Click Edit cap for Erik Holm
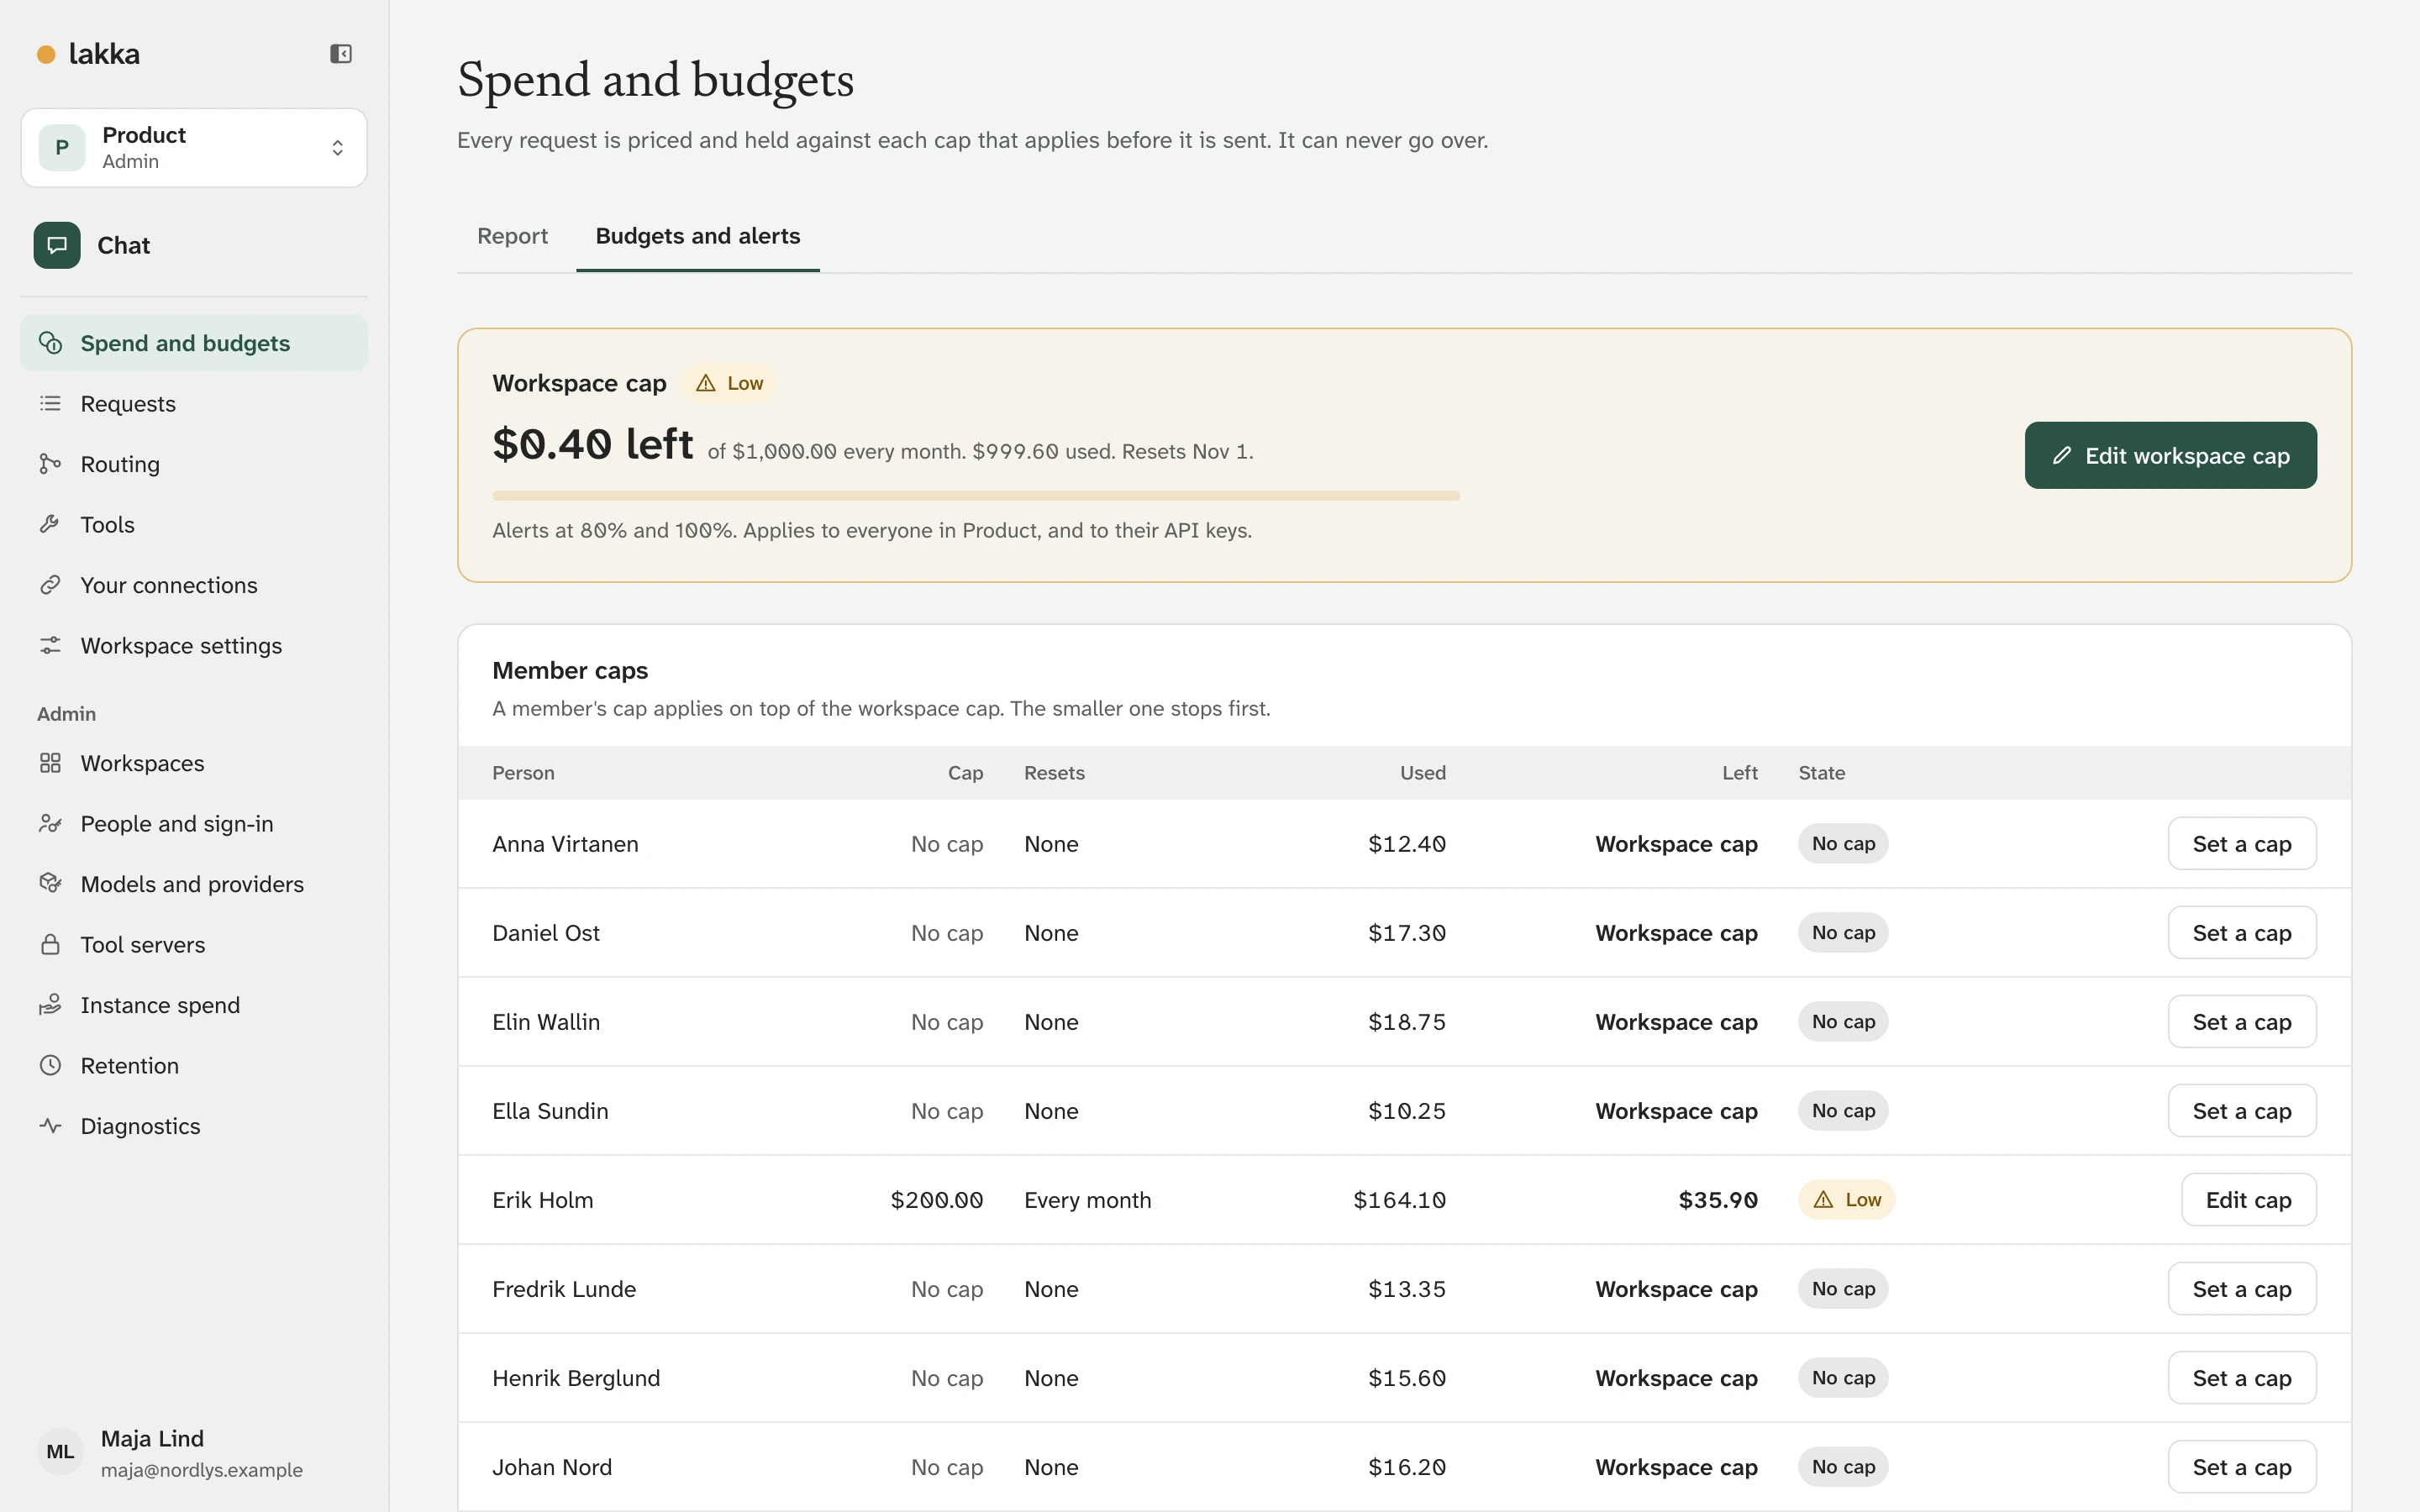Image resolution: width=2420 pixels, height=1512 pixels. pyautogui.click(x=2248, y=1200)
